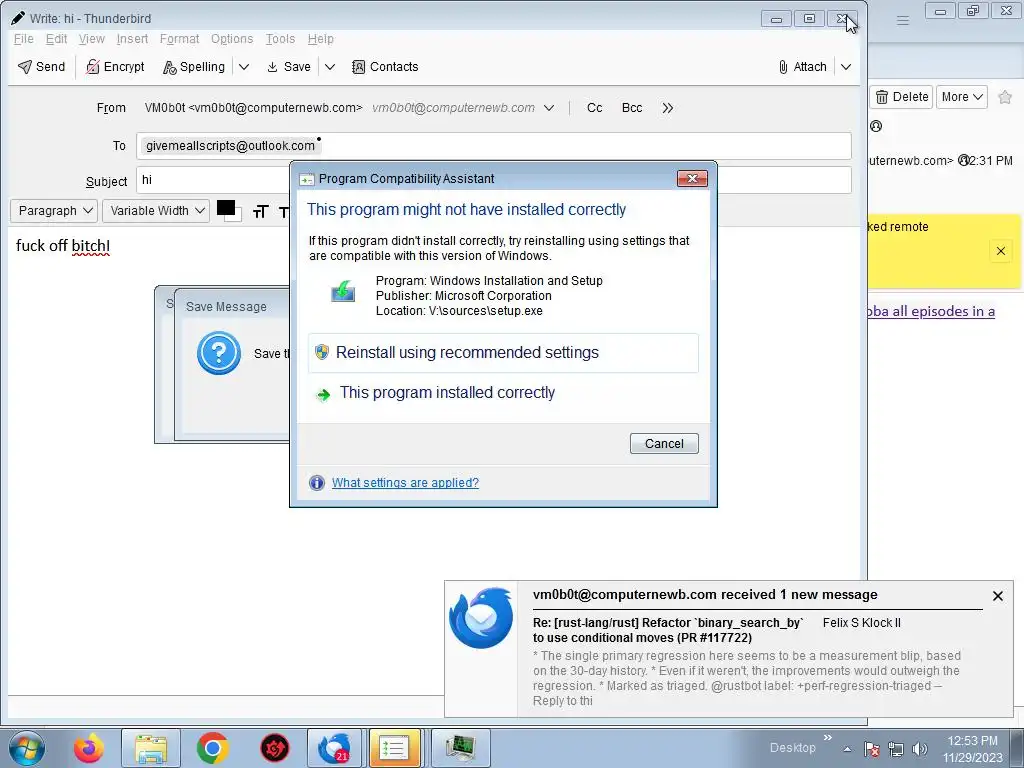Open the Windows Start menu
Image resolution: width=1024 pixels, height=768 pixels.
[x=25, y=748]
